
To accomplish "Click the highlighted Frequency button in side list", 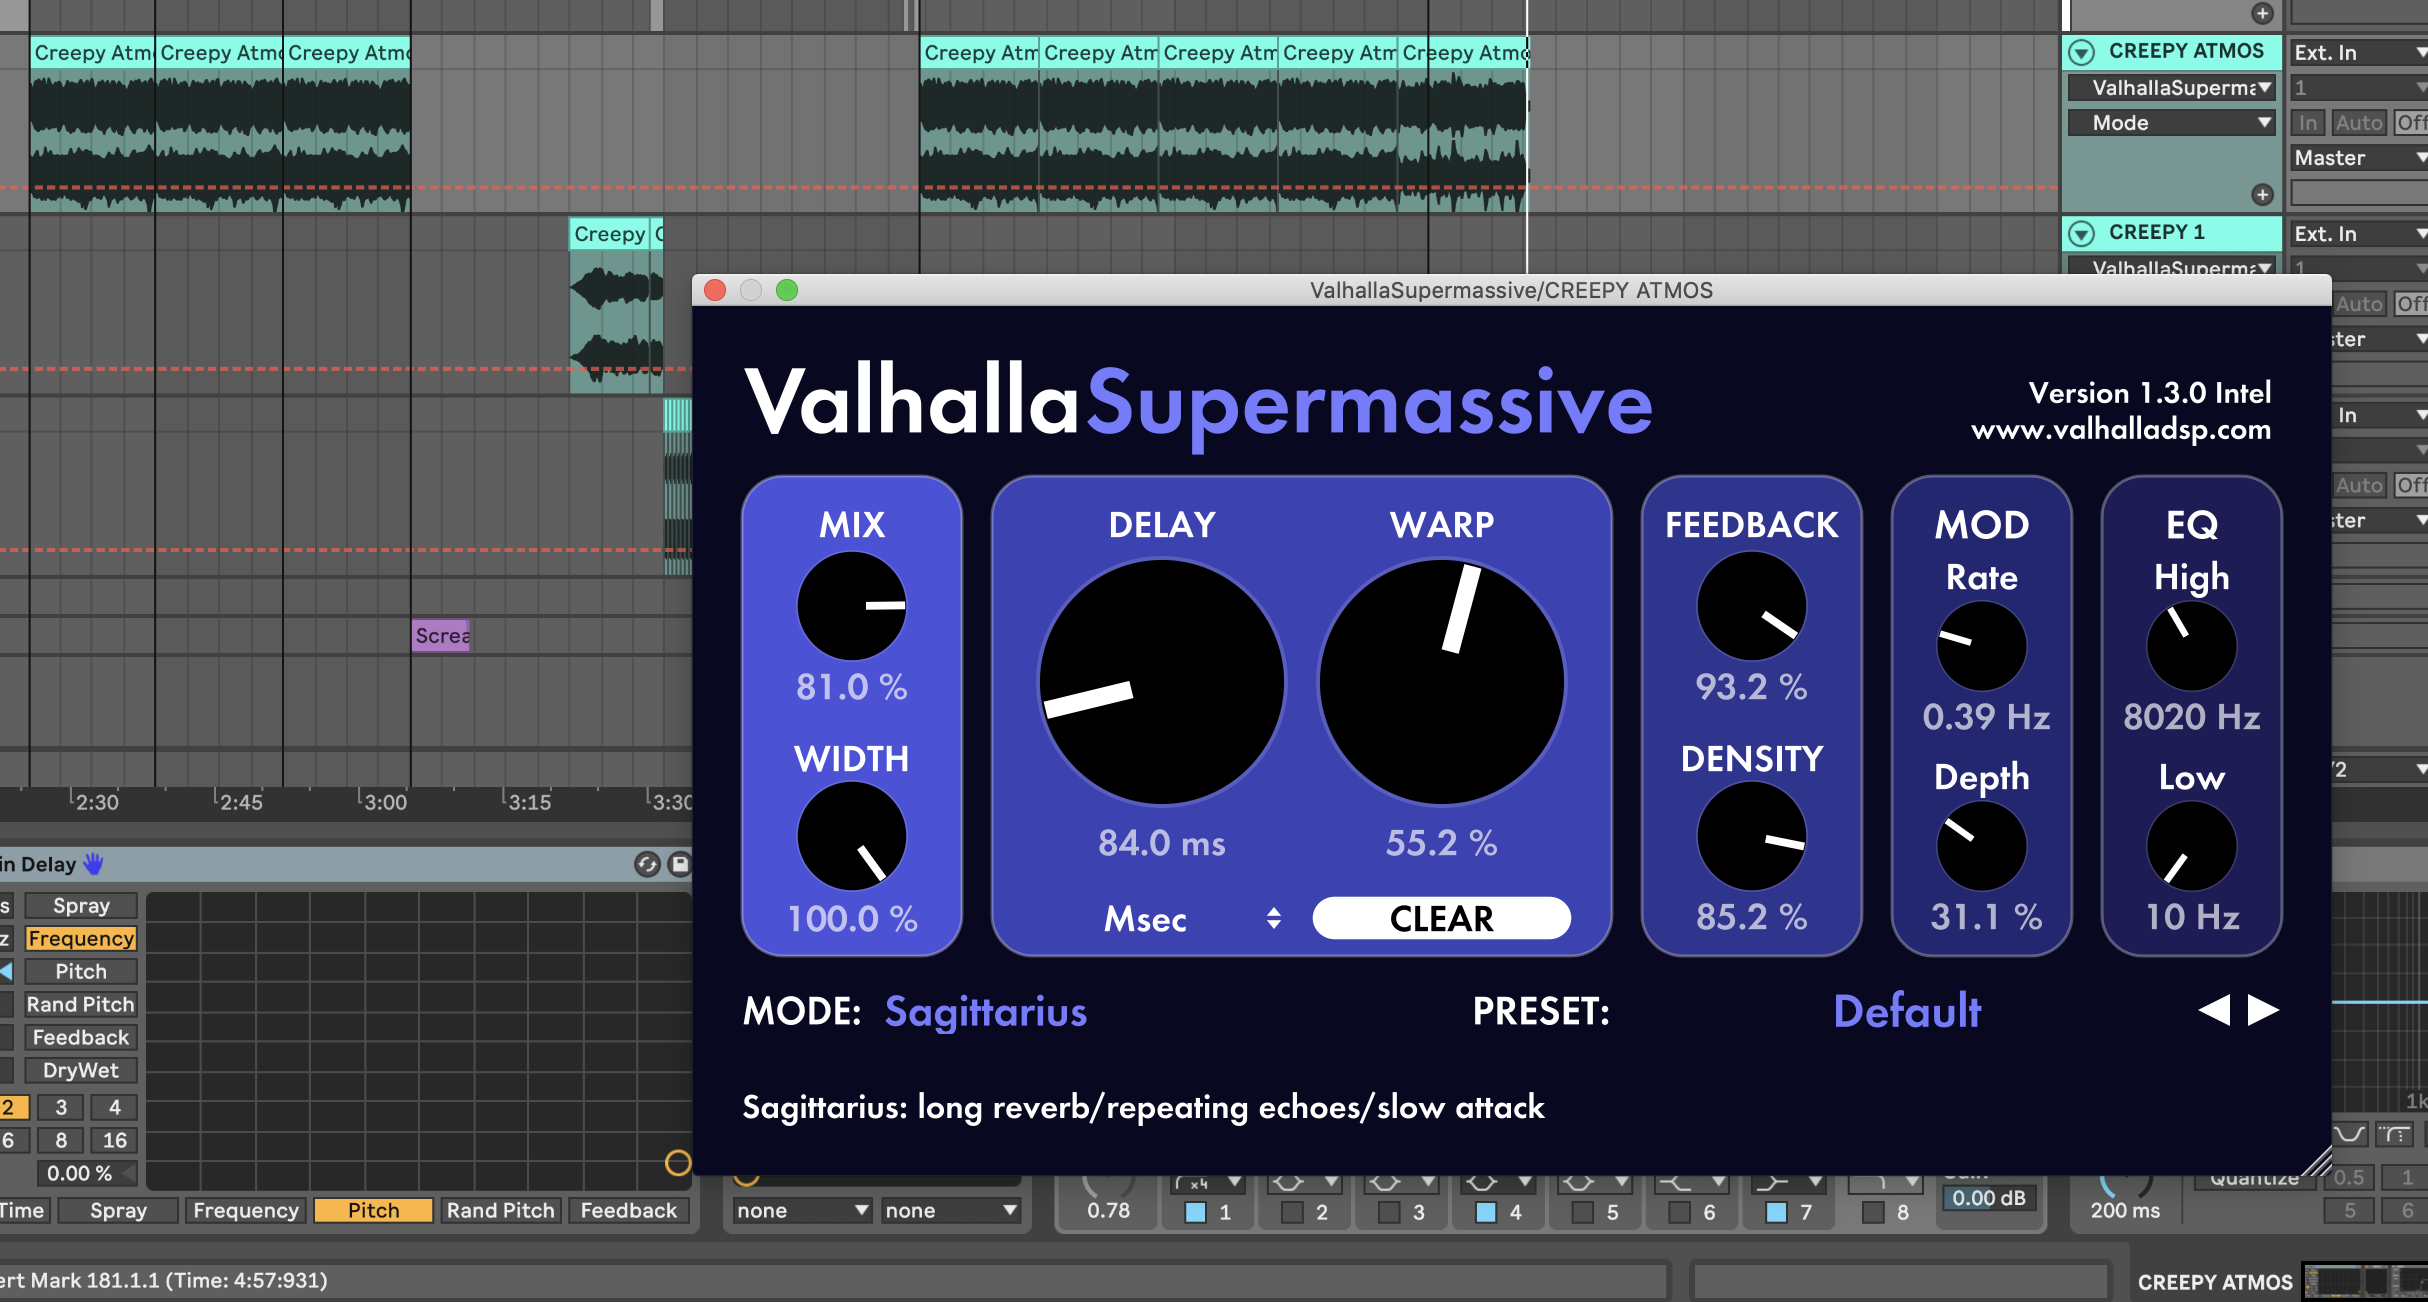I will click(x=81, y=938).
